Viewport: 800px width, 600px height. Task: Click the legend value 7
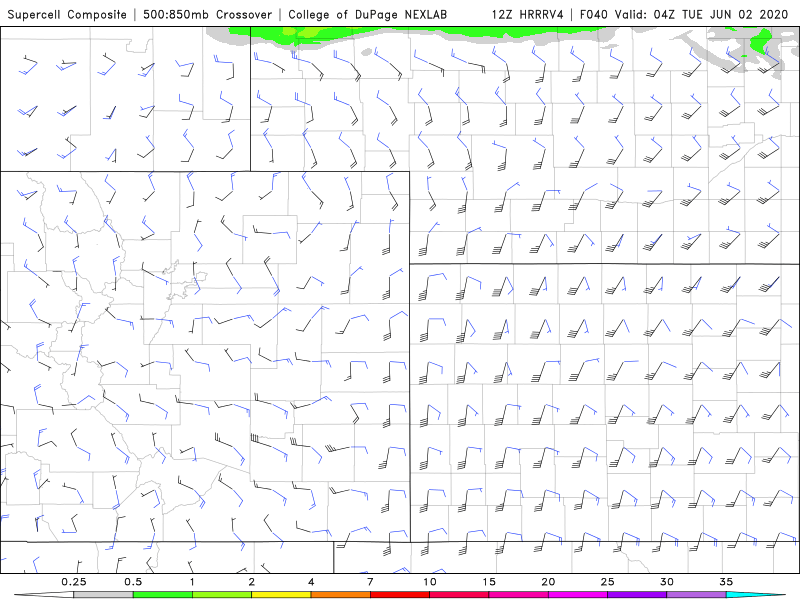[370, 582]
